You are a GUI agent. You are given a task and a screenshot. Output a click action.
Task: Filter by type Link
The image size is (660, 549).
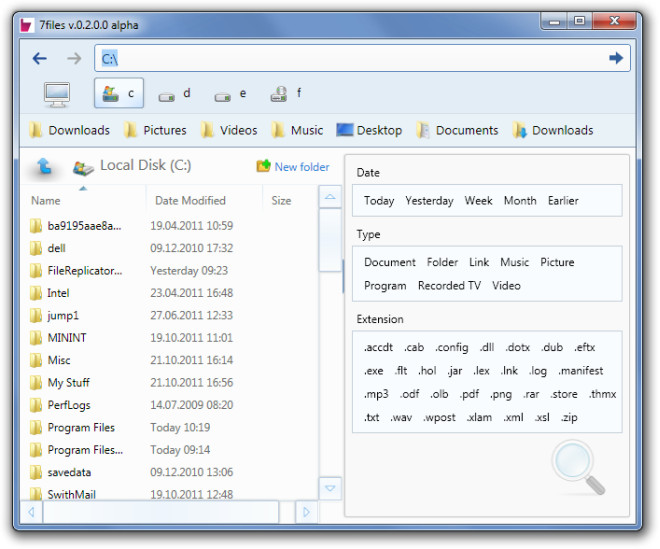click(479, 262)
